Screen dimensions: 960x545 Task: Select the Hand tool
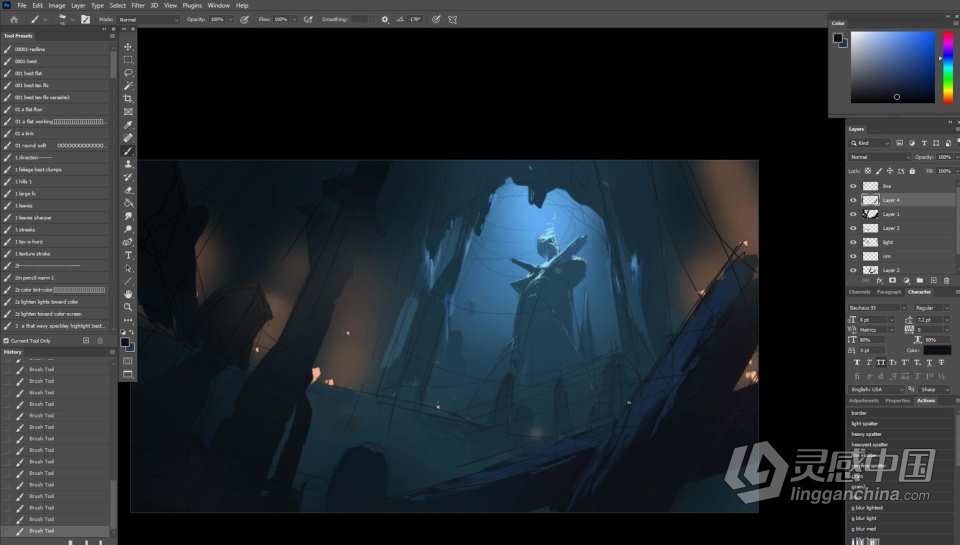point(128,294)
